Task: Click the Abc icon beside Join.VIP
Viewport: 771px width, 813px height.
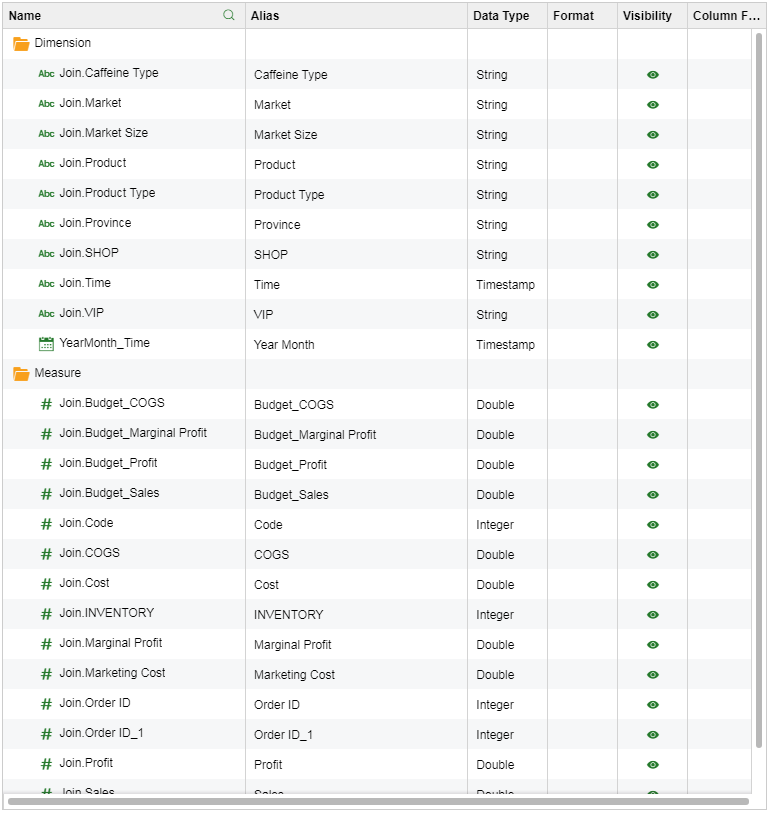Action: click(46, 313)
